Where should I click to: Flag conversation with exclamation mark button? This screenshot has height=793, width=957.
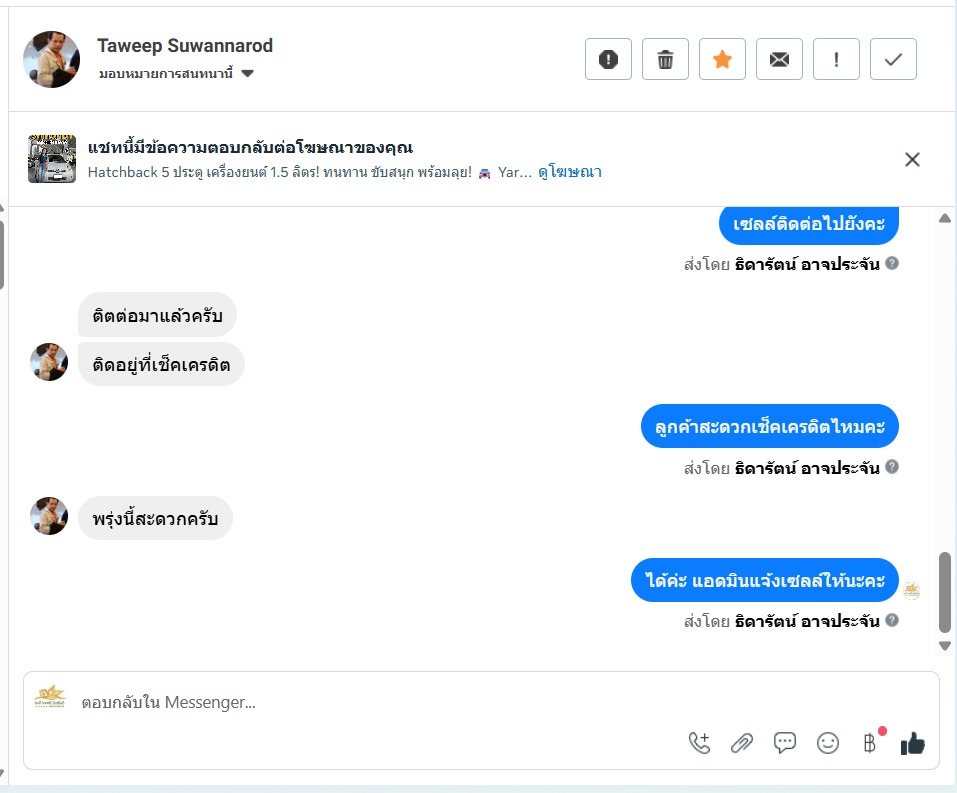pos(836,60)
